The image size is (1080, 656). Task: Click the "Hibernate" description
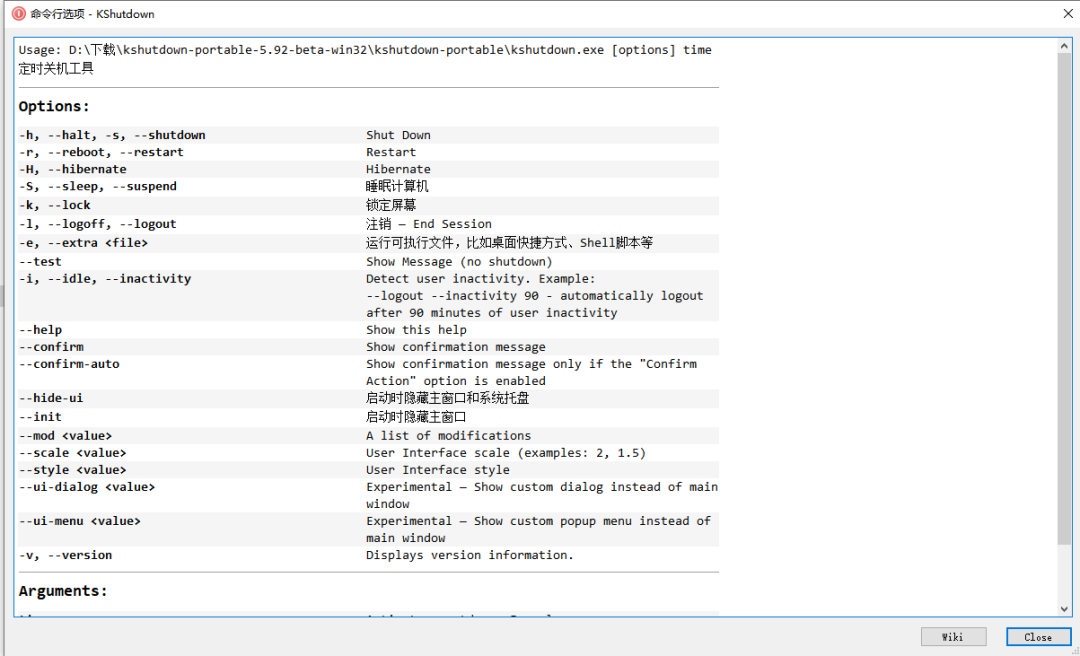[398, 170]
